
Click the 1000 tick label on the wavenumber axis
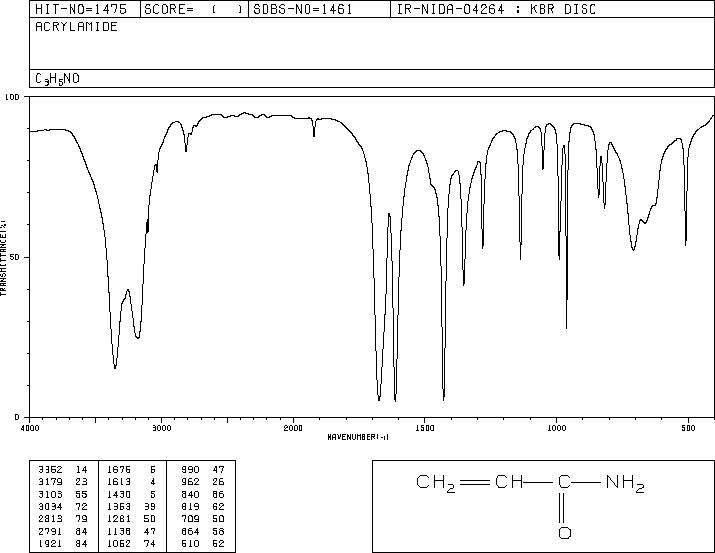coord(556,428)
